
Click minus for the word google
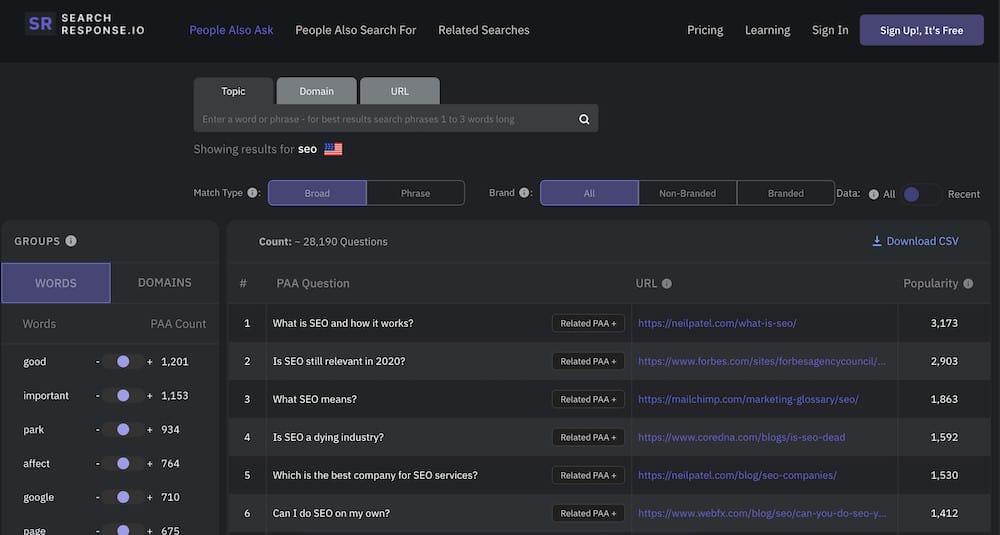pos(98,497)
